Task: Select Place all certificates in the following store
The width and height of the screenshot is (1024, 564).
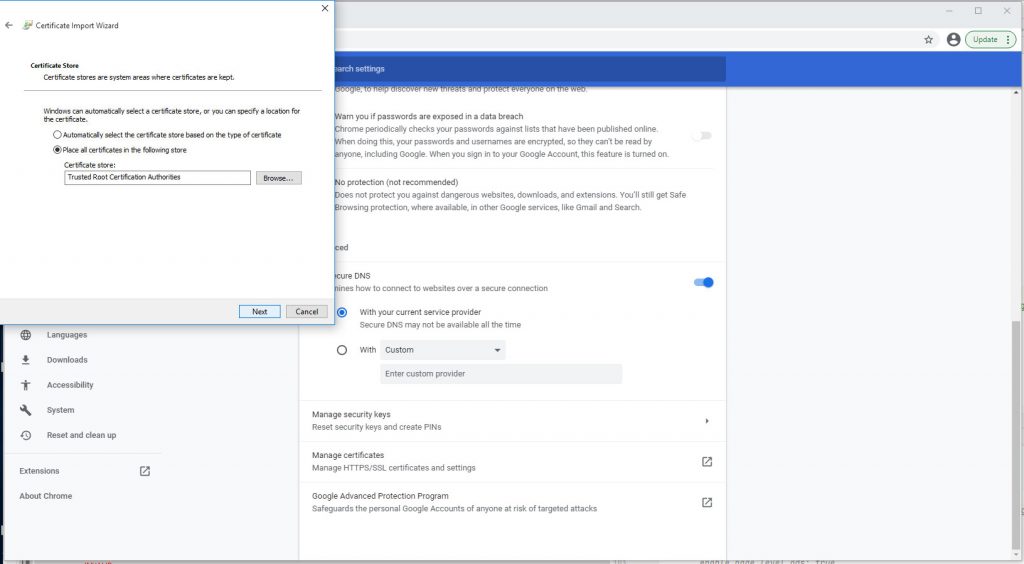Action: point(57,149)
